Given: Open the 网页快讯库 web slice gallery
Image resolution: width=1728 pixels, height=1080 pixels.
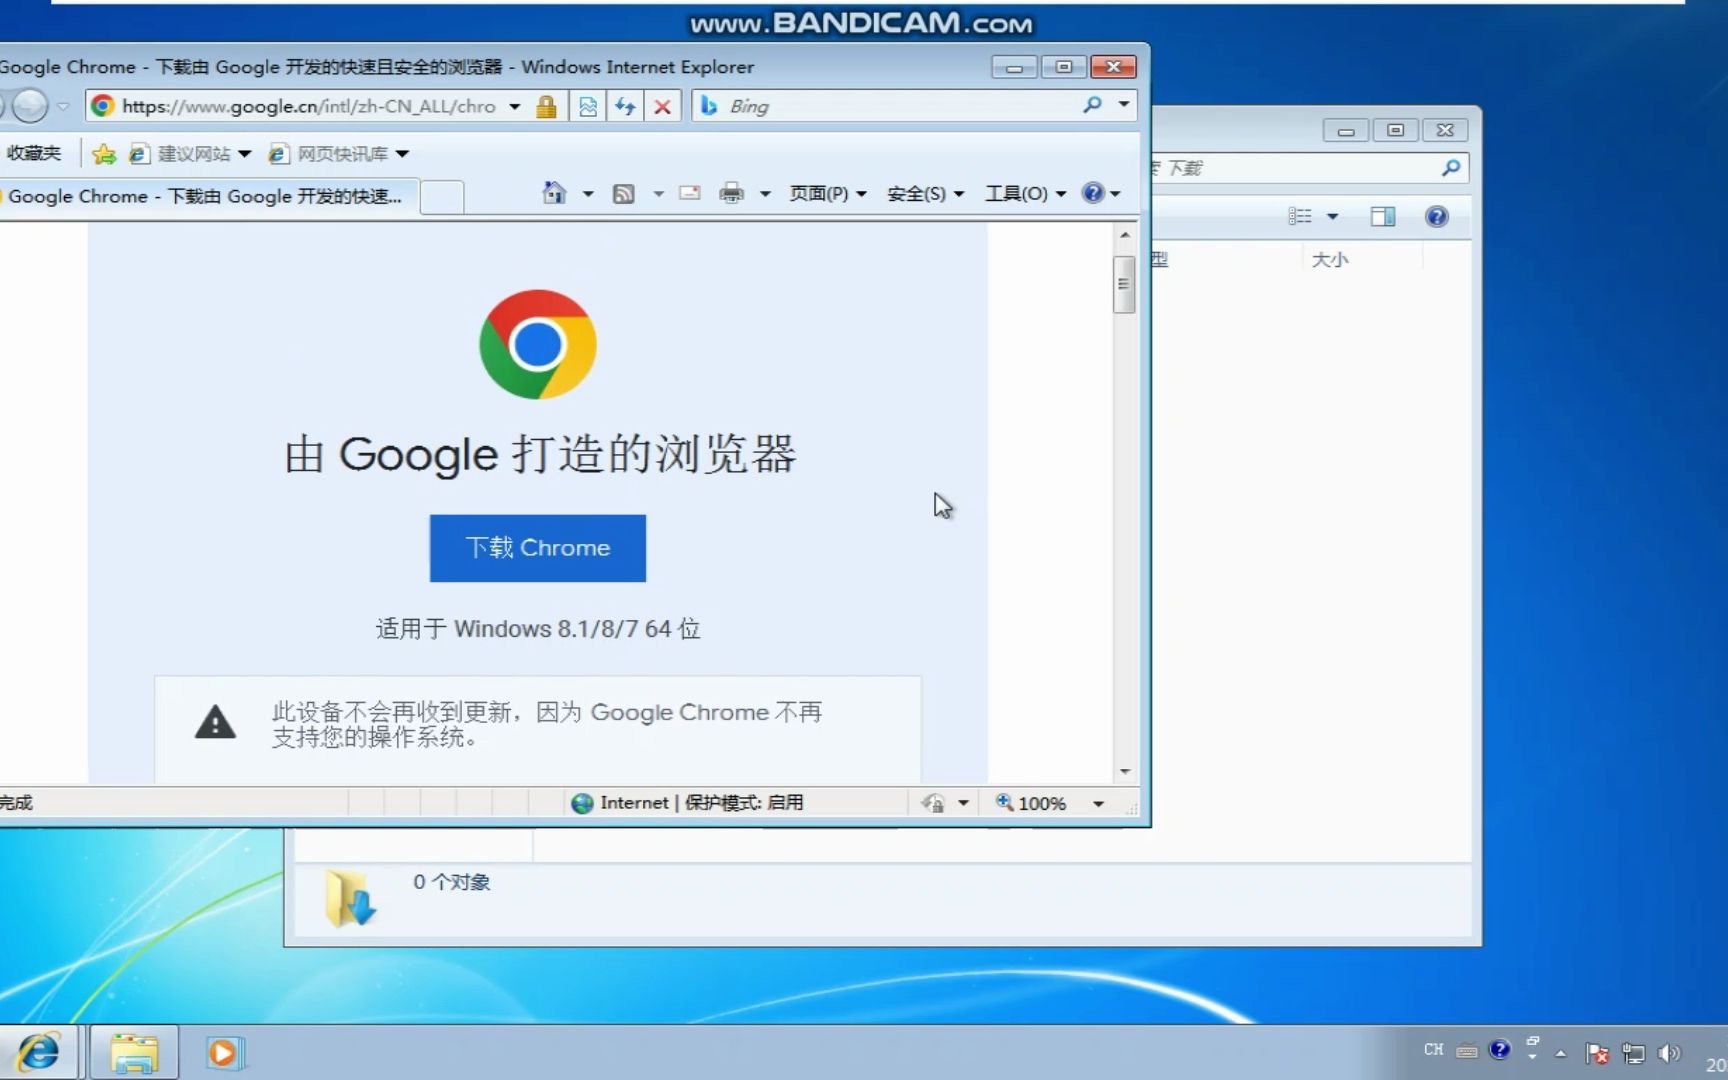Looking at the screenshot, I should 338,153.
